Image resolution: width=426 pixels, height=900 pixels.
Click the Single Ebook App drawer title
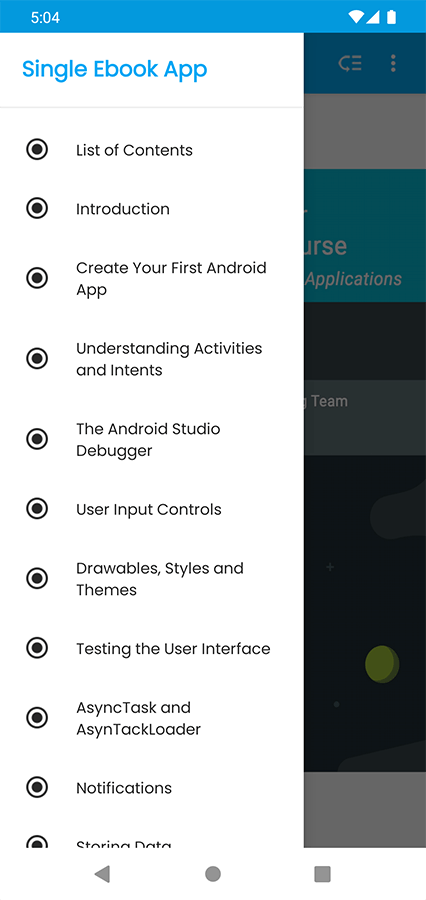point(115,69)
